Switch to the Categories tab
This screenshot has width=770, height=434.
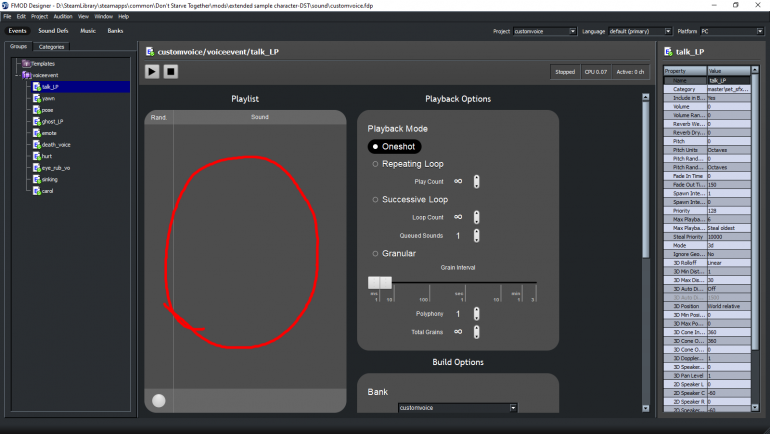(x=51, y=46)
